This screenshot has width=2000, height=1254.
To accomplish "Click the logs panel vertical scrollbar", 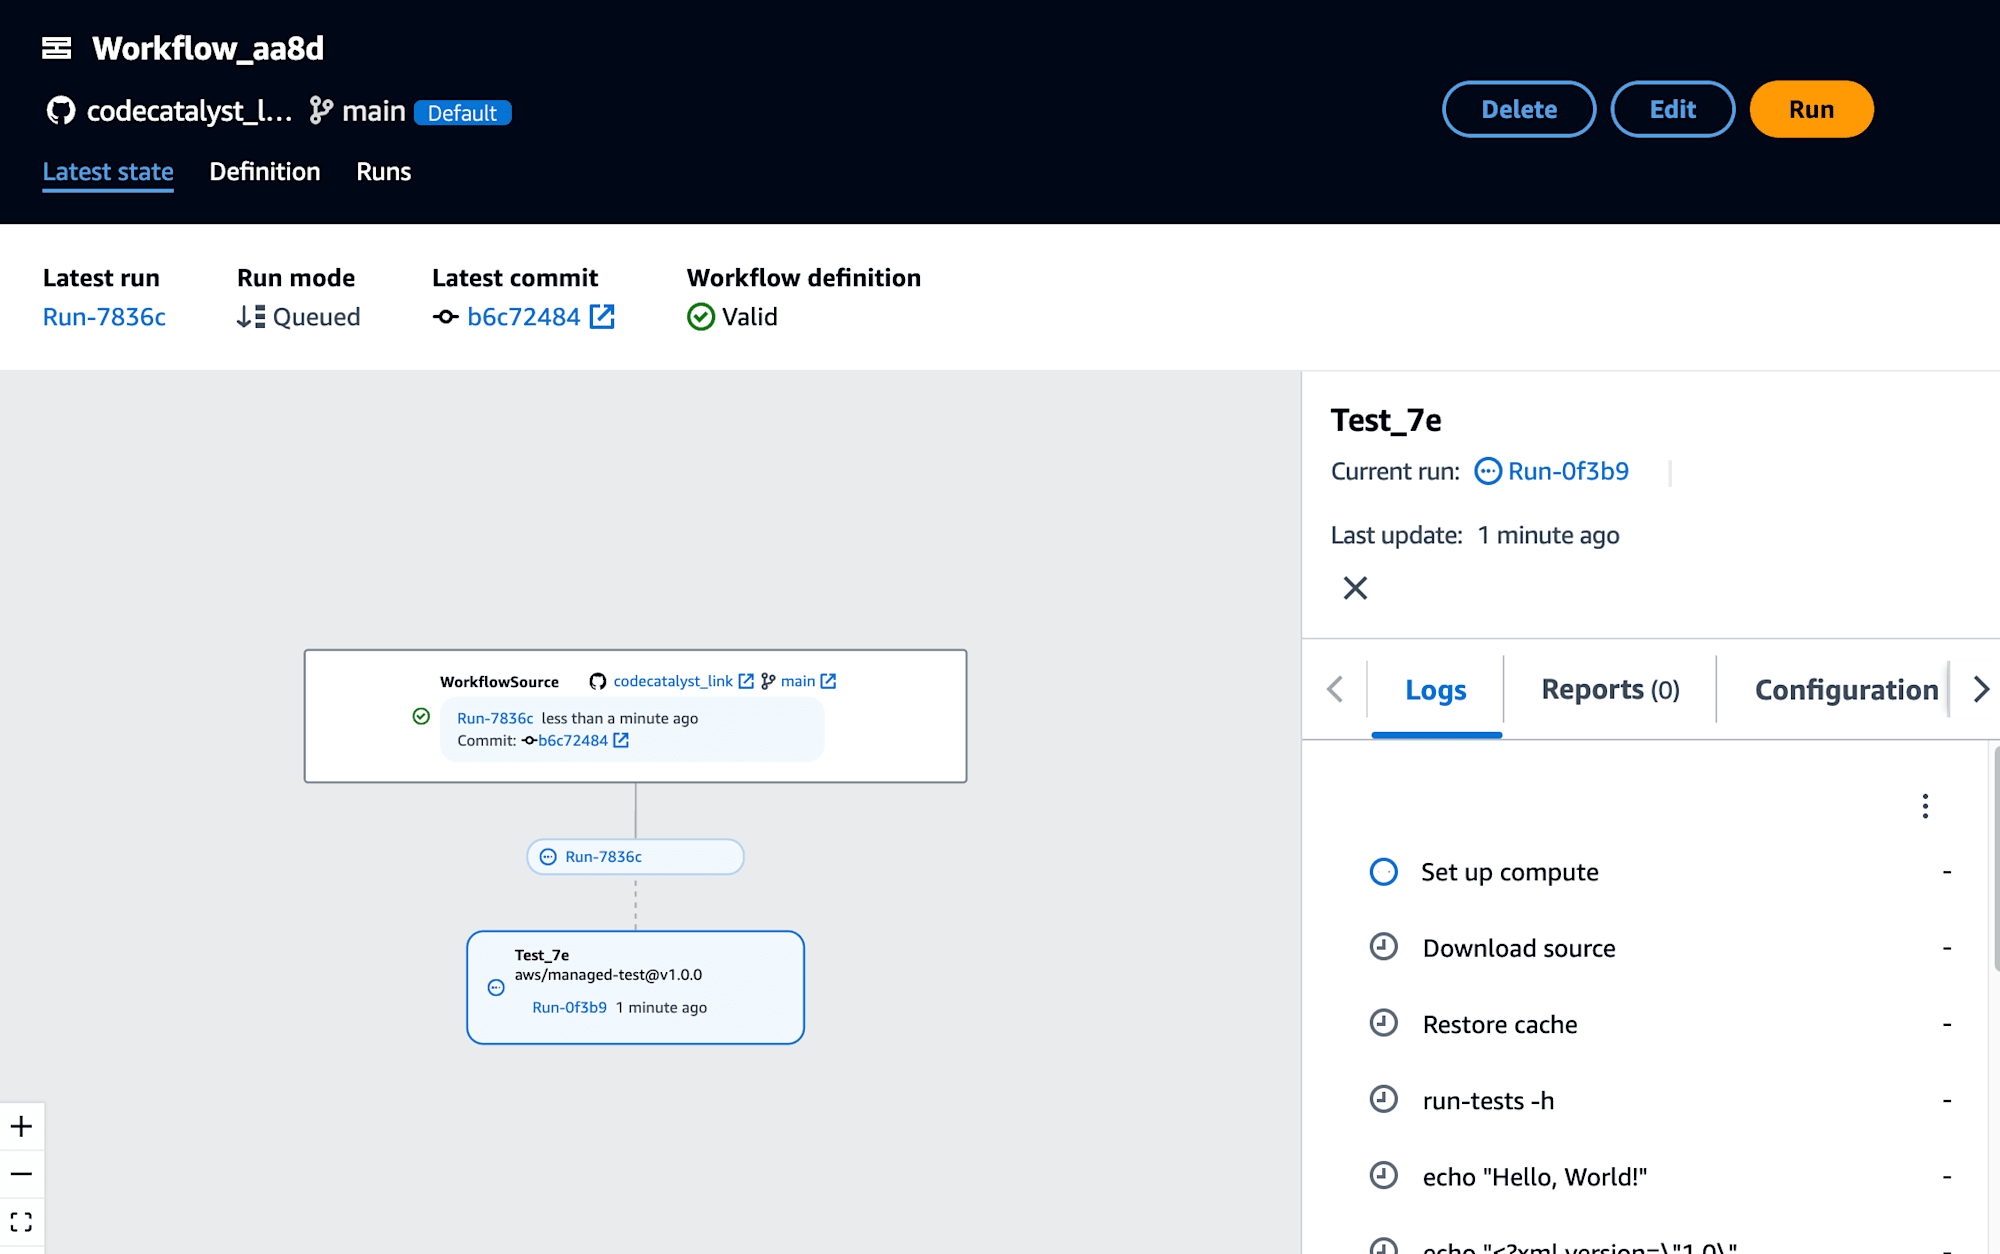I will tap(1996, 860).
